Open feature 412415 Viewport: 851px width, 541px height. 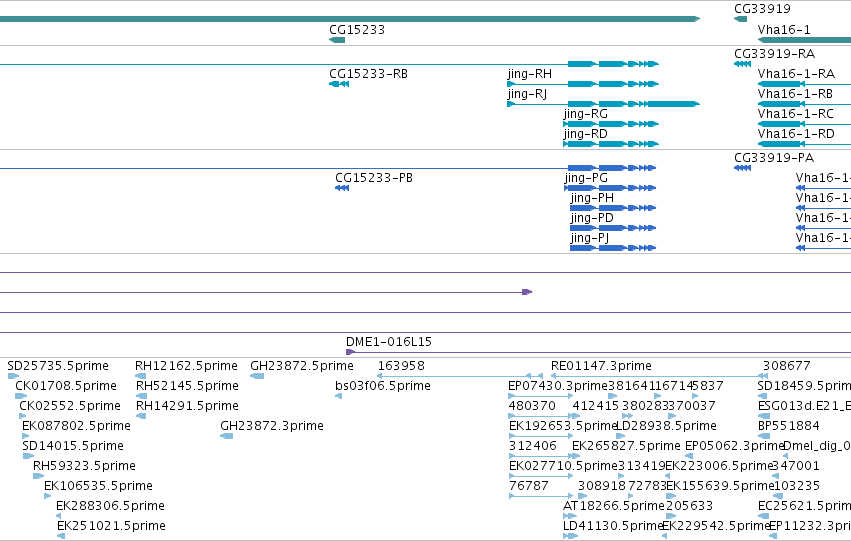tap(596, 406)
